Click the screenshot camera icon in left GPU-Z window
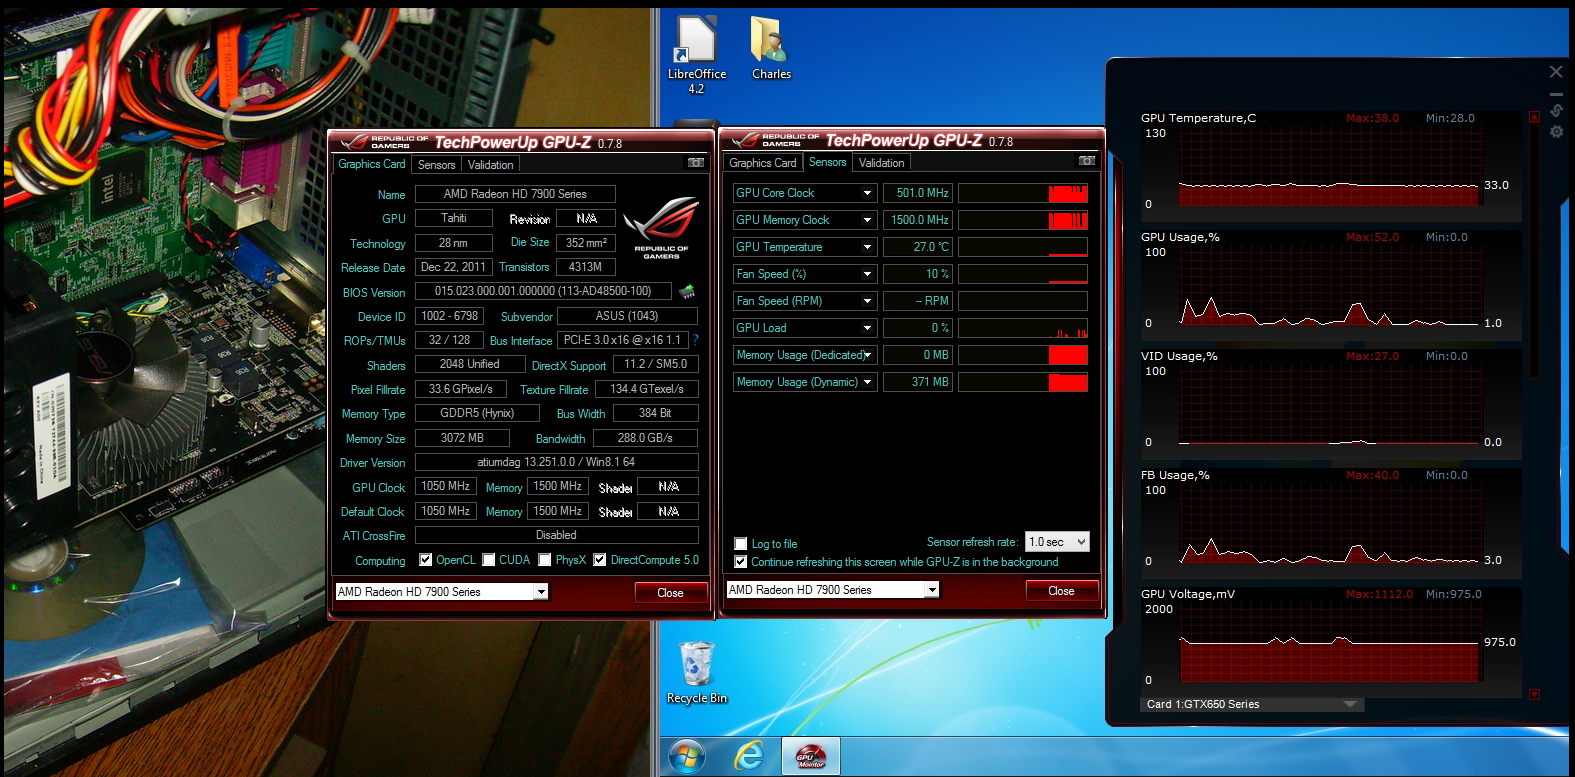Image resolution: width=1575 pixels, height=777 pixels. (x=696, y=163)
